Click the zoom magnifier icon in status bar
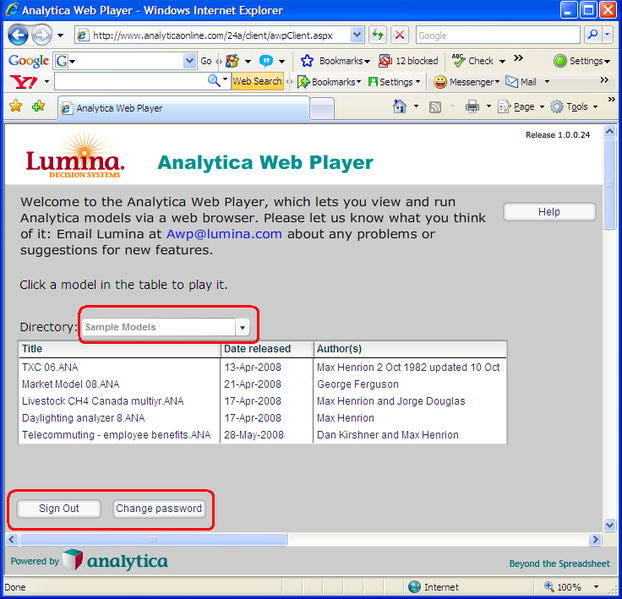This screenshot has height=599, width=622. click(x=549, y=586)
